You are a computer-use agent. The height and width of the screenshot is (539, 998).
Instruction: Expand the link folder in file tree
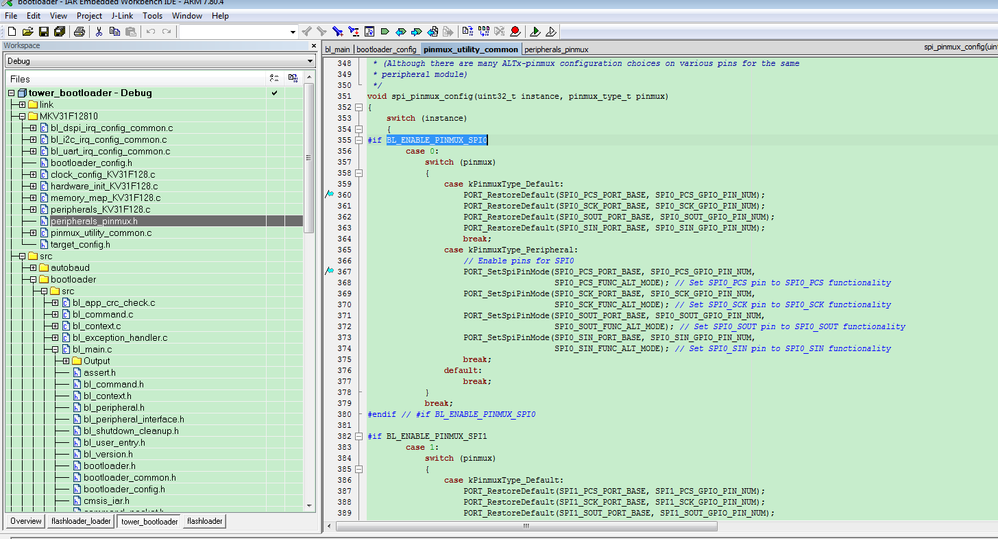point(20,104)
